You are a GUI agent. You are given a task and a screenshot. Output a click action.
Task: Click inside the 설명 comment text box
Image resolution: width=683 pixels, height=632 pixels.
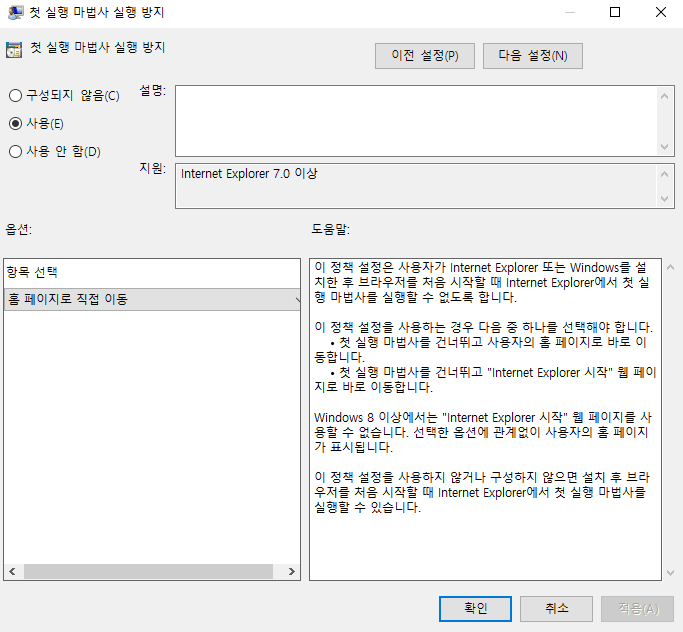416,121
